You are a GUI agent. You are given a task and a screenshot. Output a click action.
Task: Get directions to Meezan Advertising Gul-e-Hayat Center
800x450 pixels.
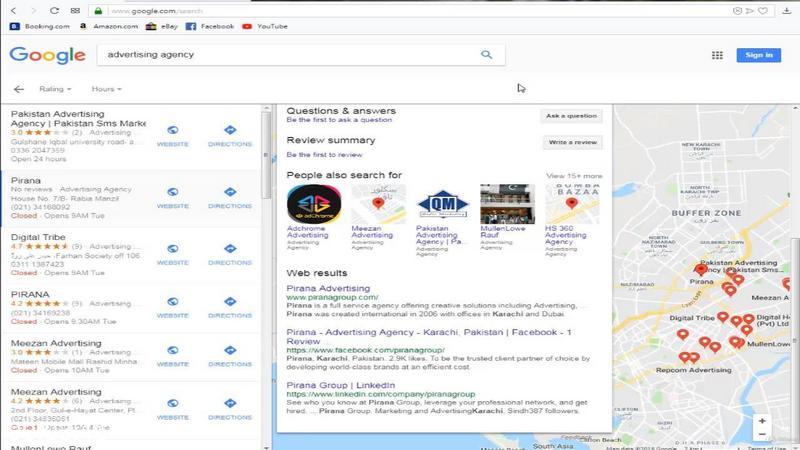(230, 409)
